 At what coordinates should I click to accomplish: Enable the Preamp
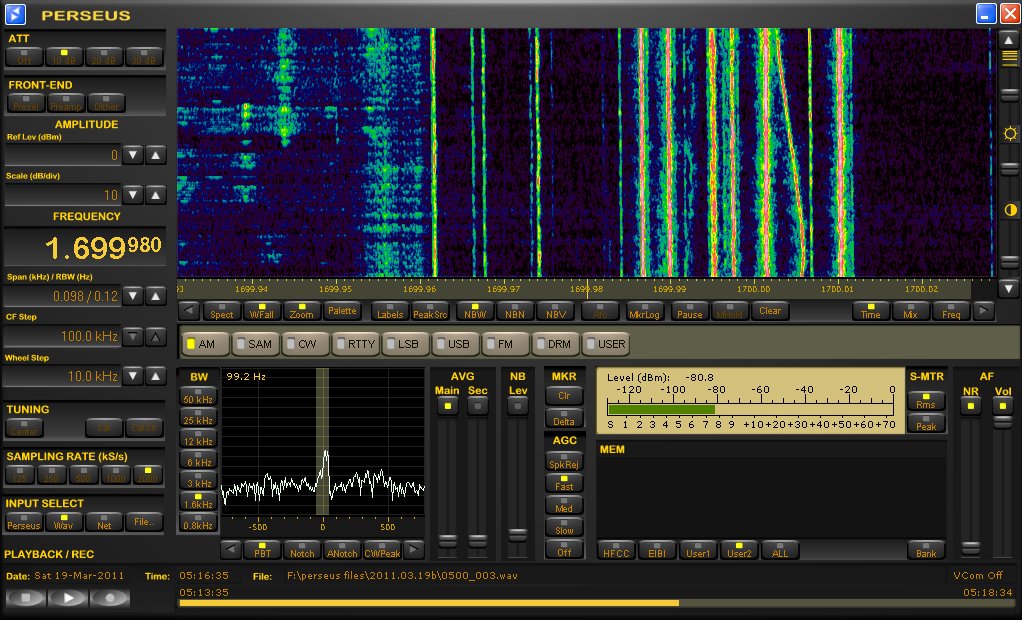[65, 103]
